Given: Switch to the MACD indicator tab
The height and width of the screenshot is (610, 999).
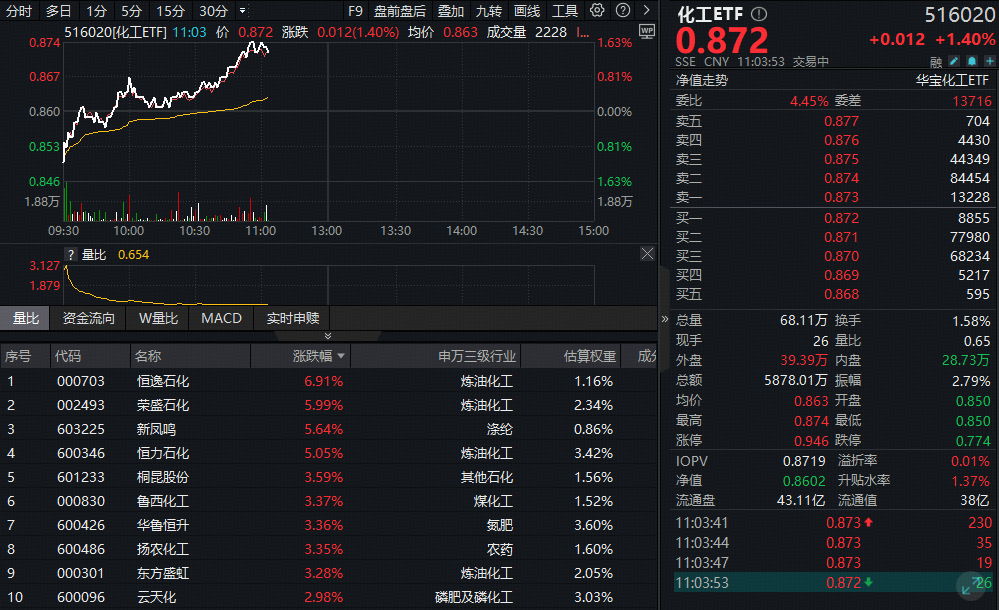Looking at the screenshot, I should [x=220, y=318].
